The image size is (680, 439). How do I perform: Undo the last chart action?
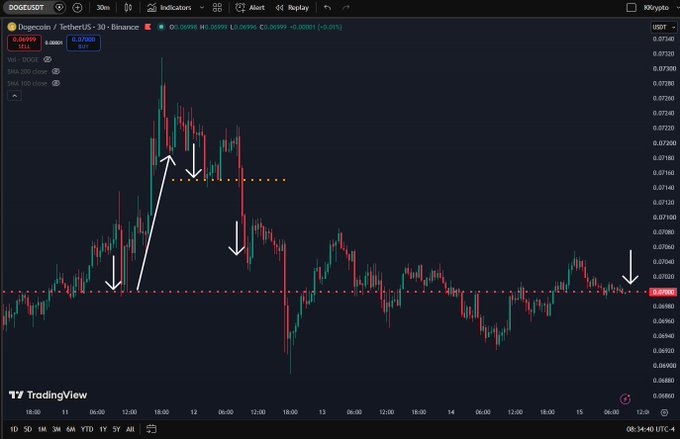(327, 7)
